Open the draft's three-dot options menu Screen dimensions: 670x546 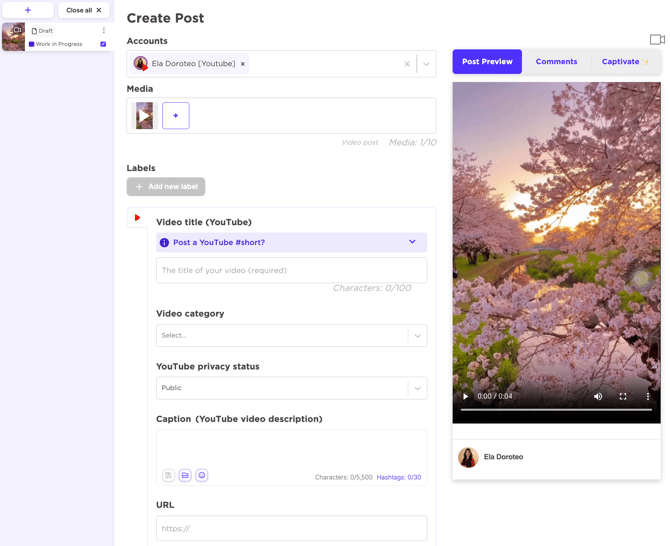(x=104, y=31)
